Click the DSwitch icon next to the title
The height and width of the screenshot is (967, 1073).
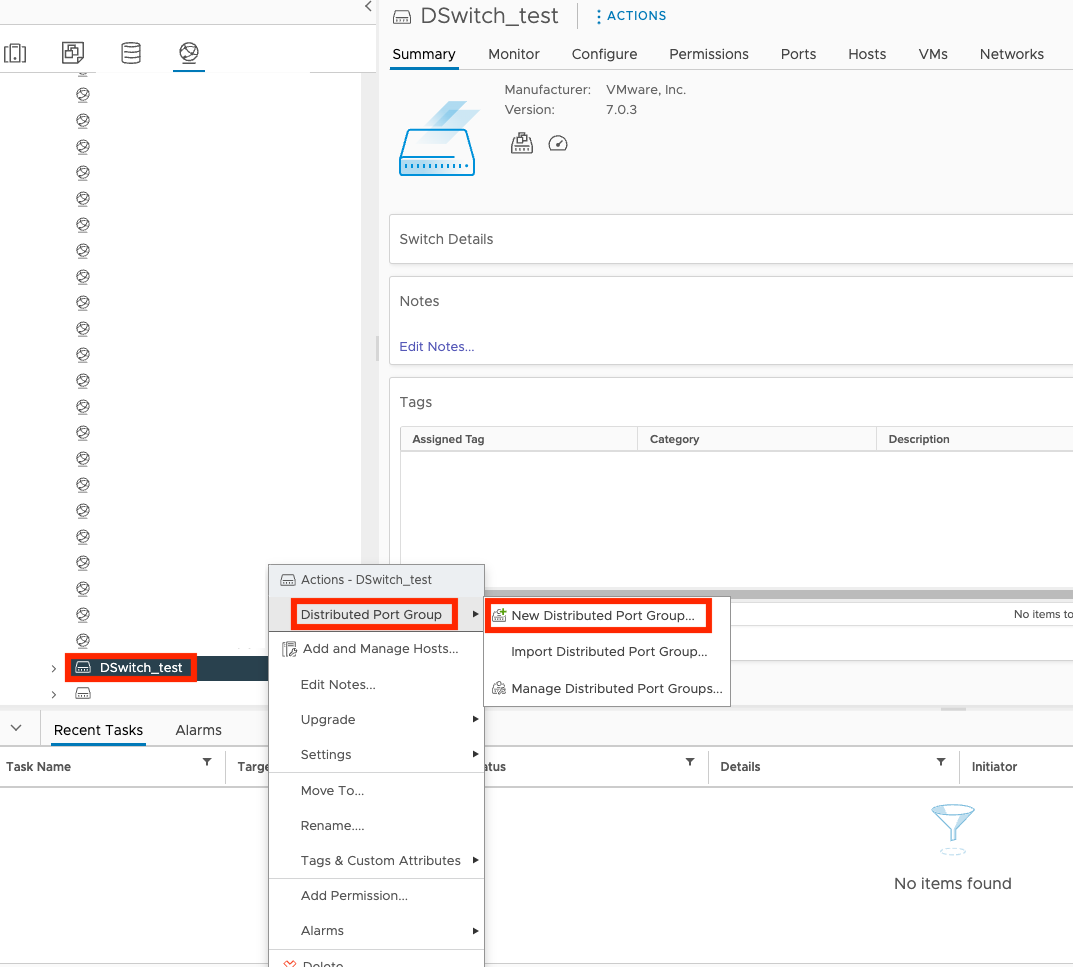click(401, 16)
